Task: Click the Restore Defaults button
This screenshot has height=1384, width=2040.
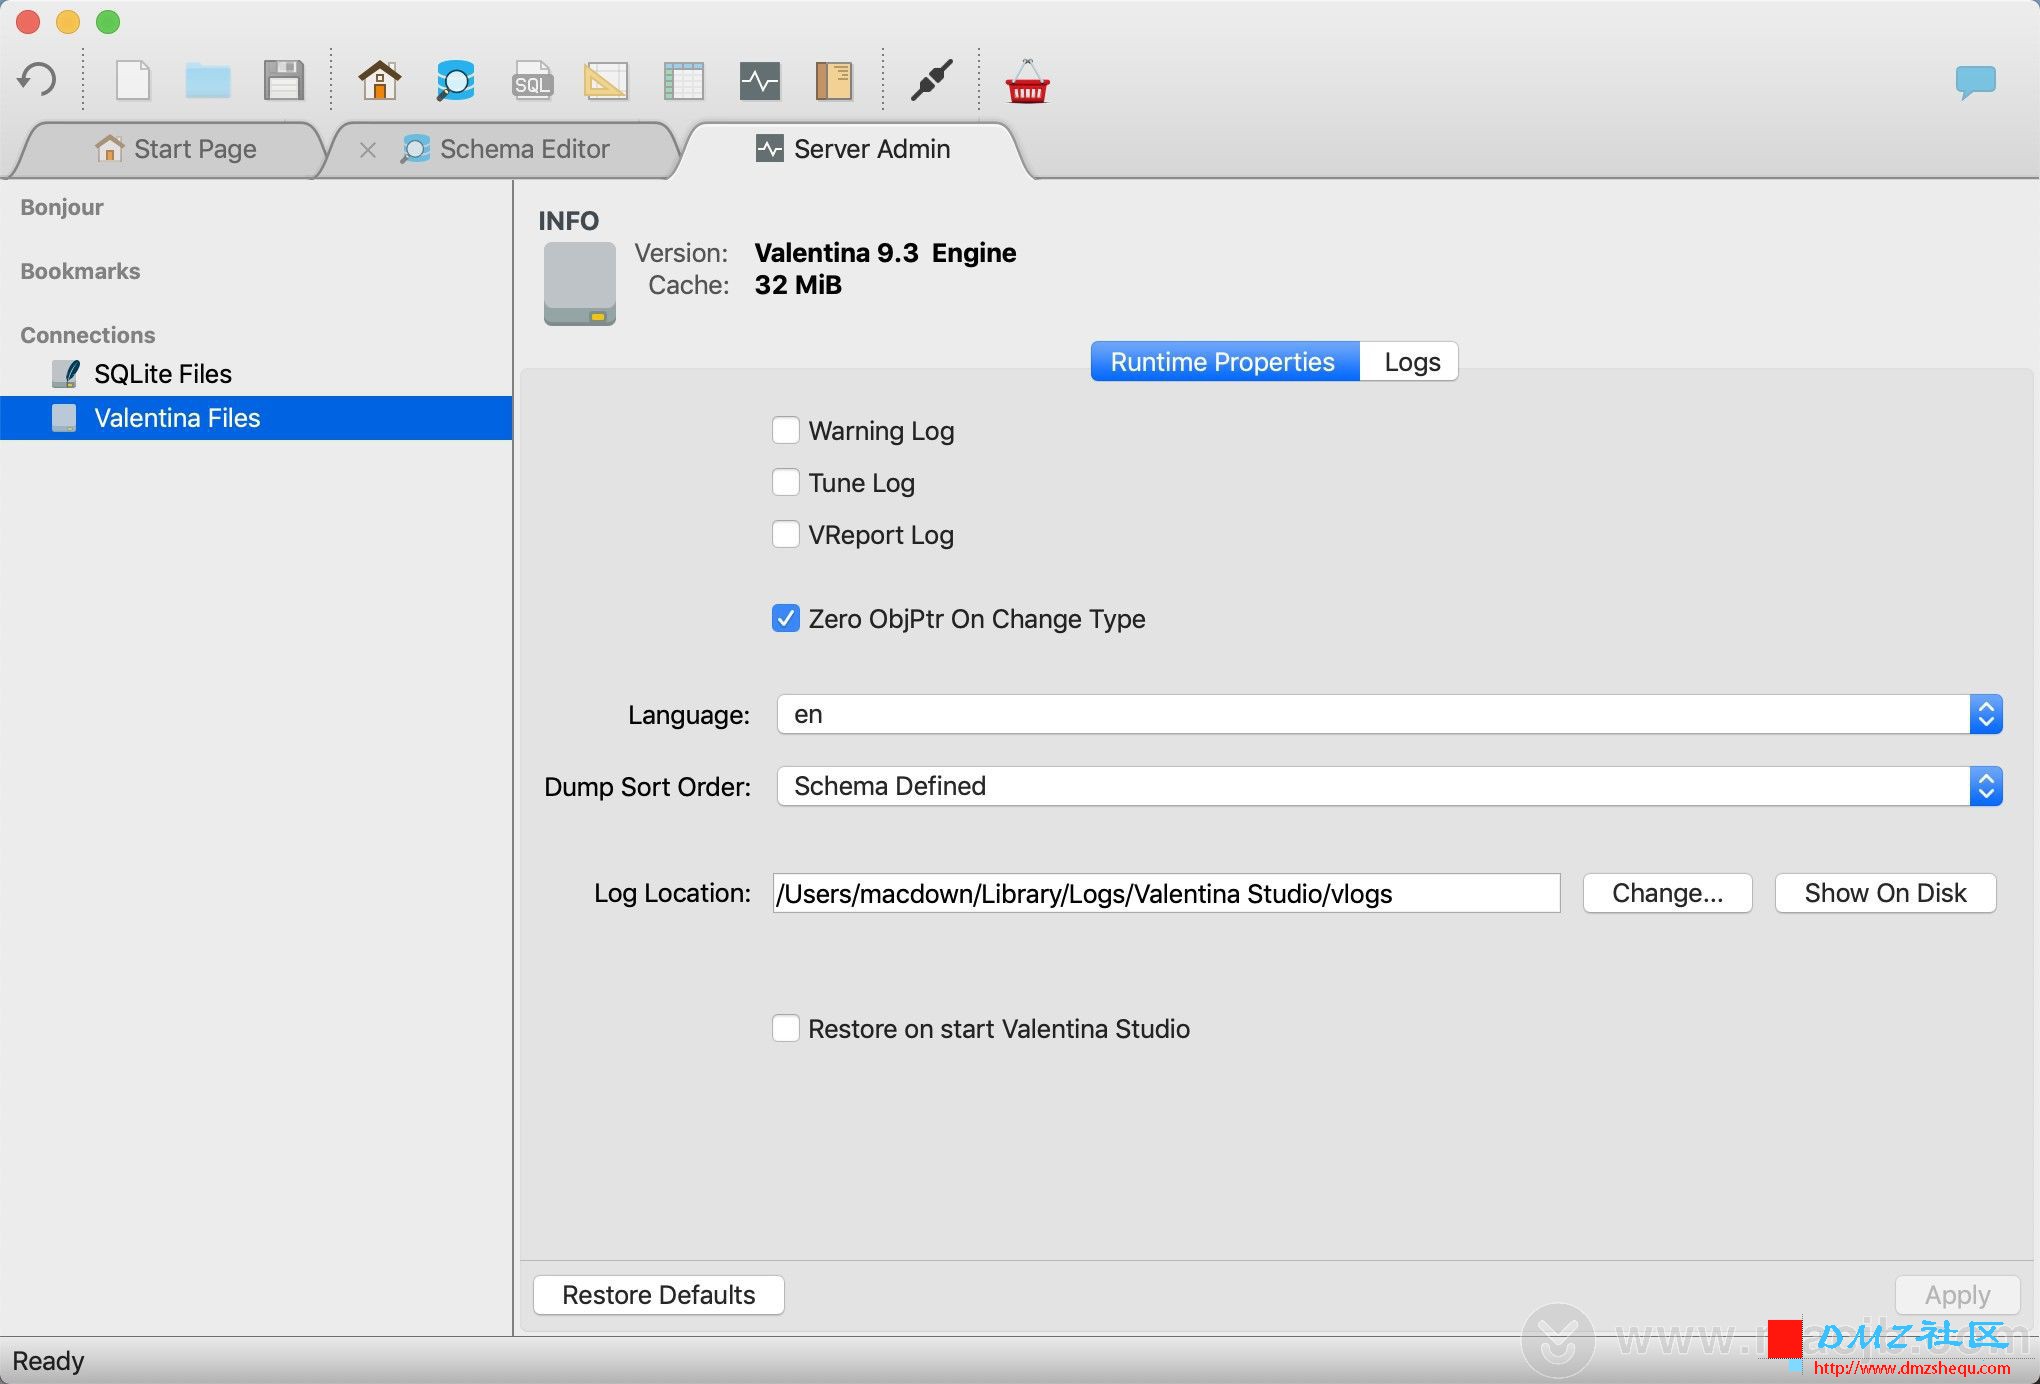Action: point(658,1294)
